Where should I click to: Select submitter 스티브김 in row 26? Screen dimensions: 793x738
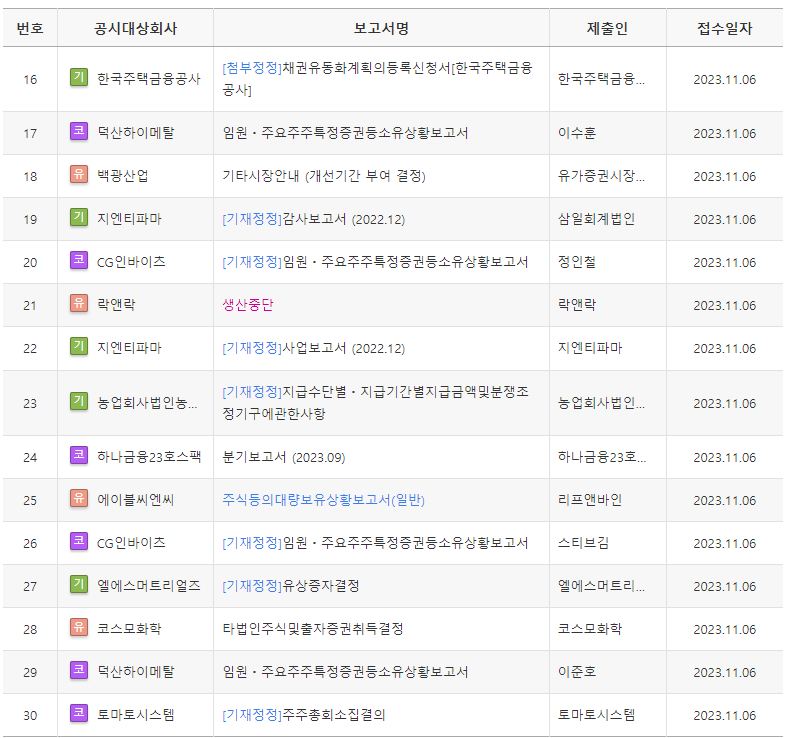[x=583, y=543]
